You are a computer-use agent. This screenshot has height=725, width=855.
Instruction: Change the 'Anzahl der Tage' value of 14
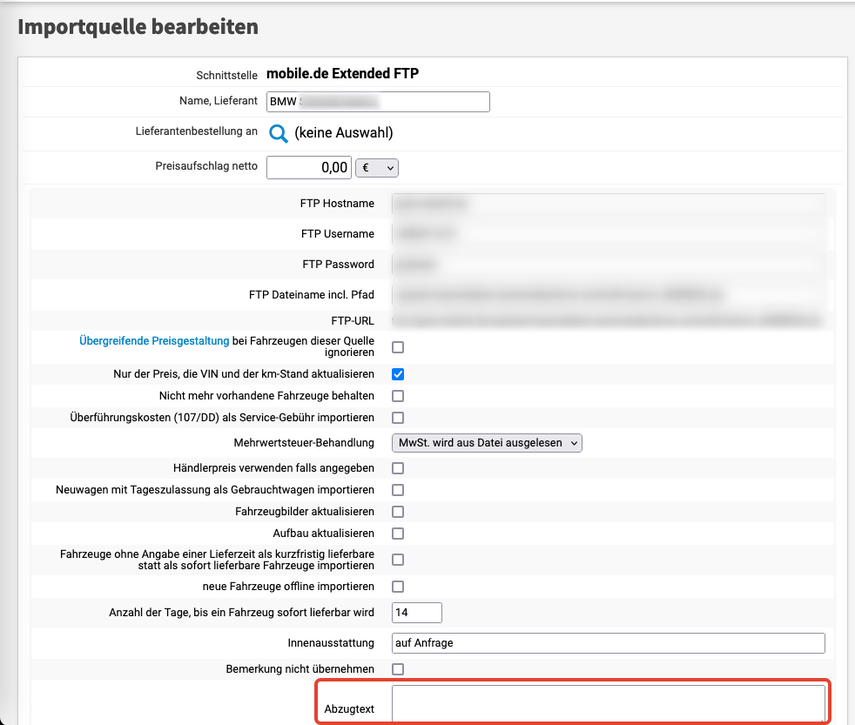(416, 612)
